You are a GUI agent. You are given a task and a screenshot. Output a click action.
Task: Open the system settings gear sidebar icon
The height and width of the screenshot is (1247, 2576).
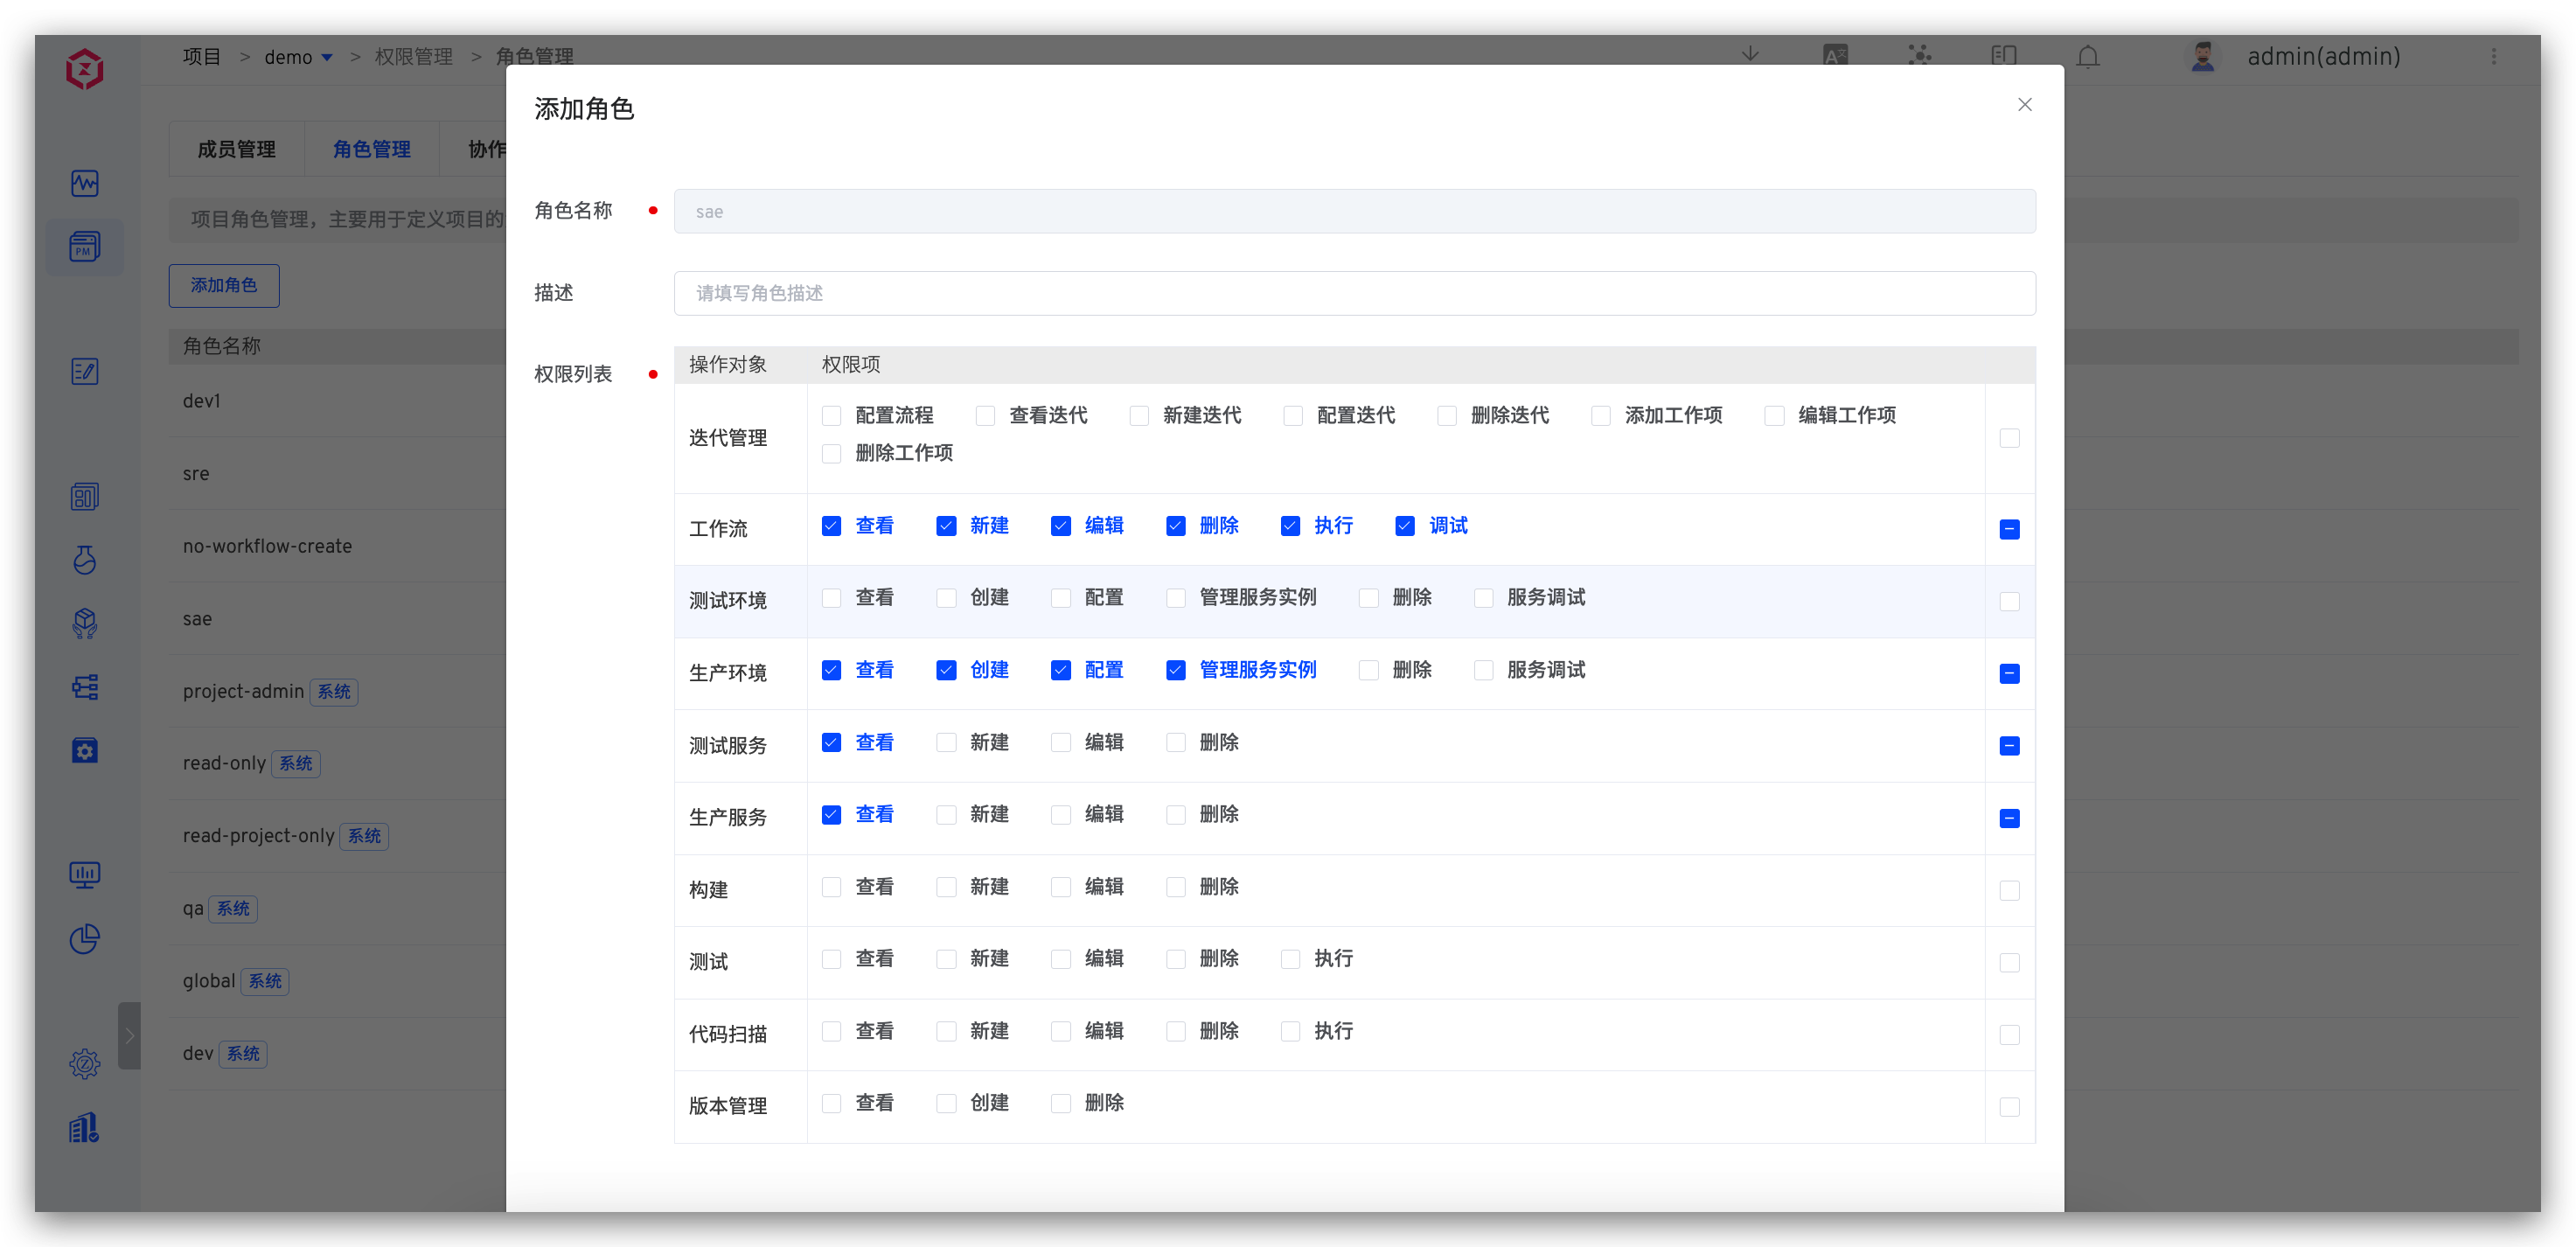[85, 1063]
